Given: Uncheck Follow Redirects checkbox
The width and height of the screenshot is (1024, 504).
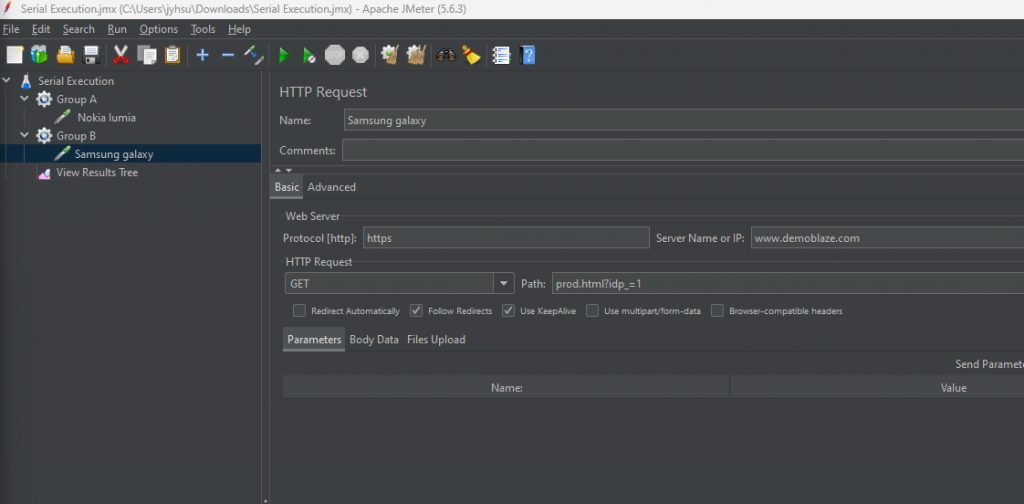Looking at the screenshot, I should pos(416,311).
